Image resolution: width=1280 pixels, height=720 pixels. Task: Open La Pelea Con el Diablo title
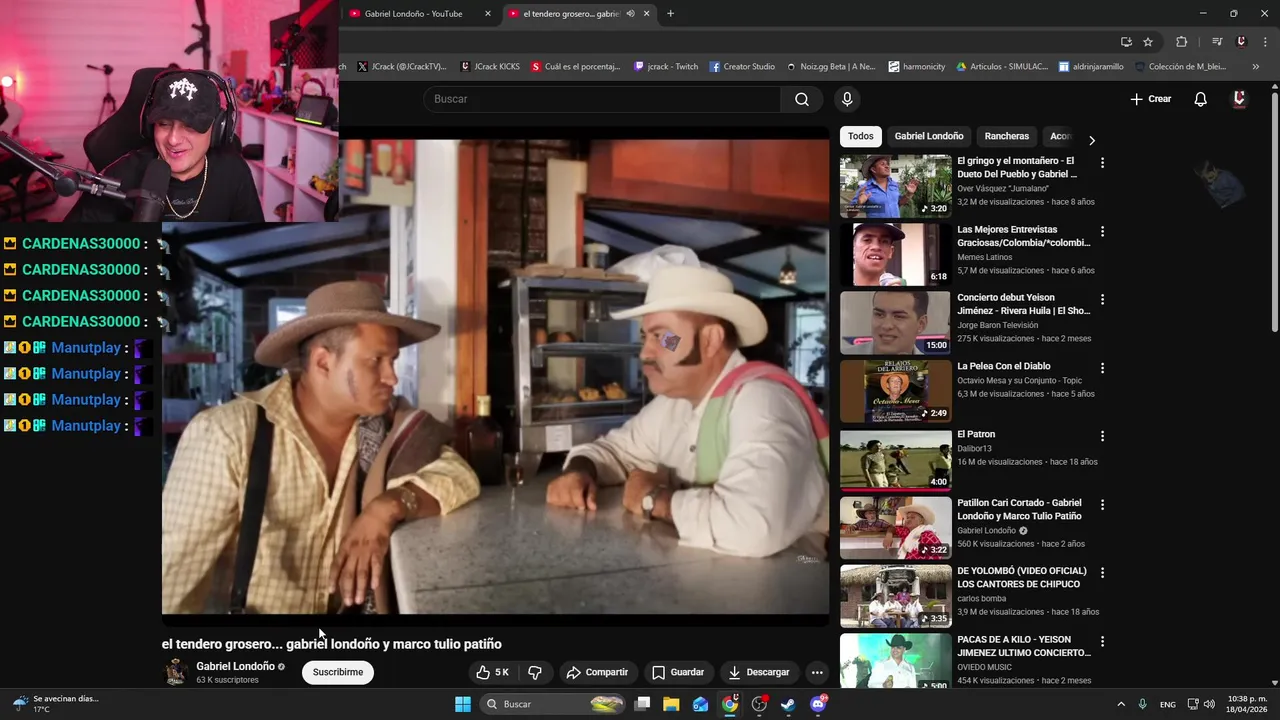(1003, 366)
